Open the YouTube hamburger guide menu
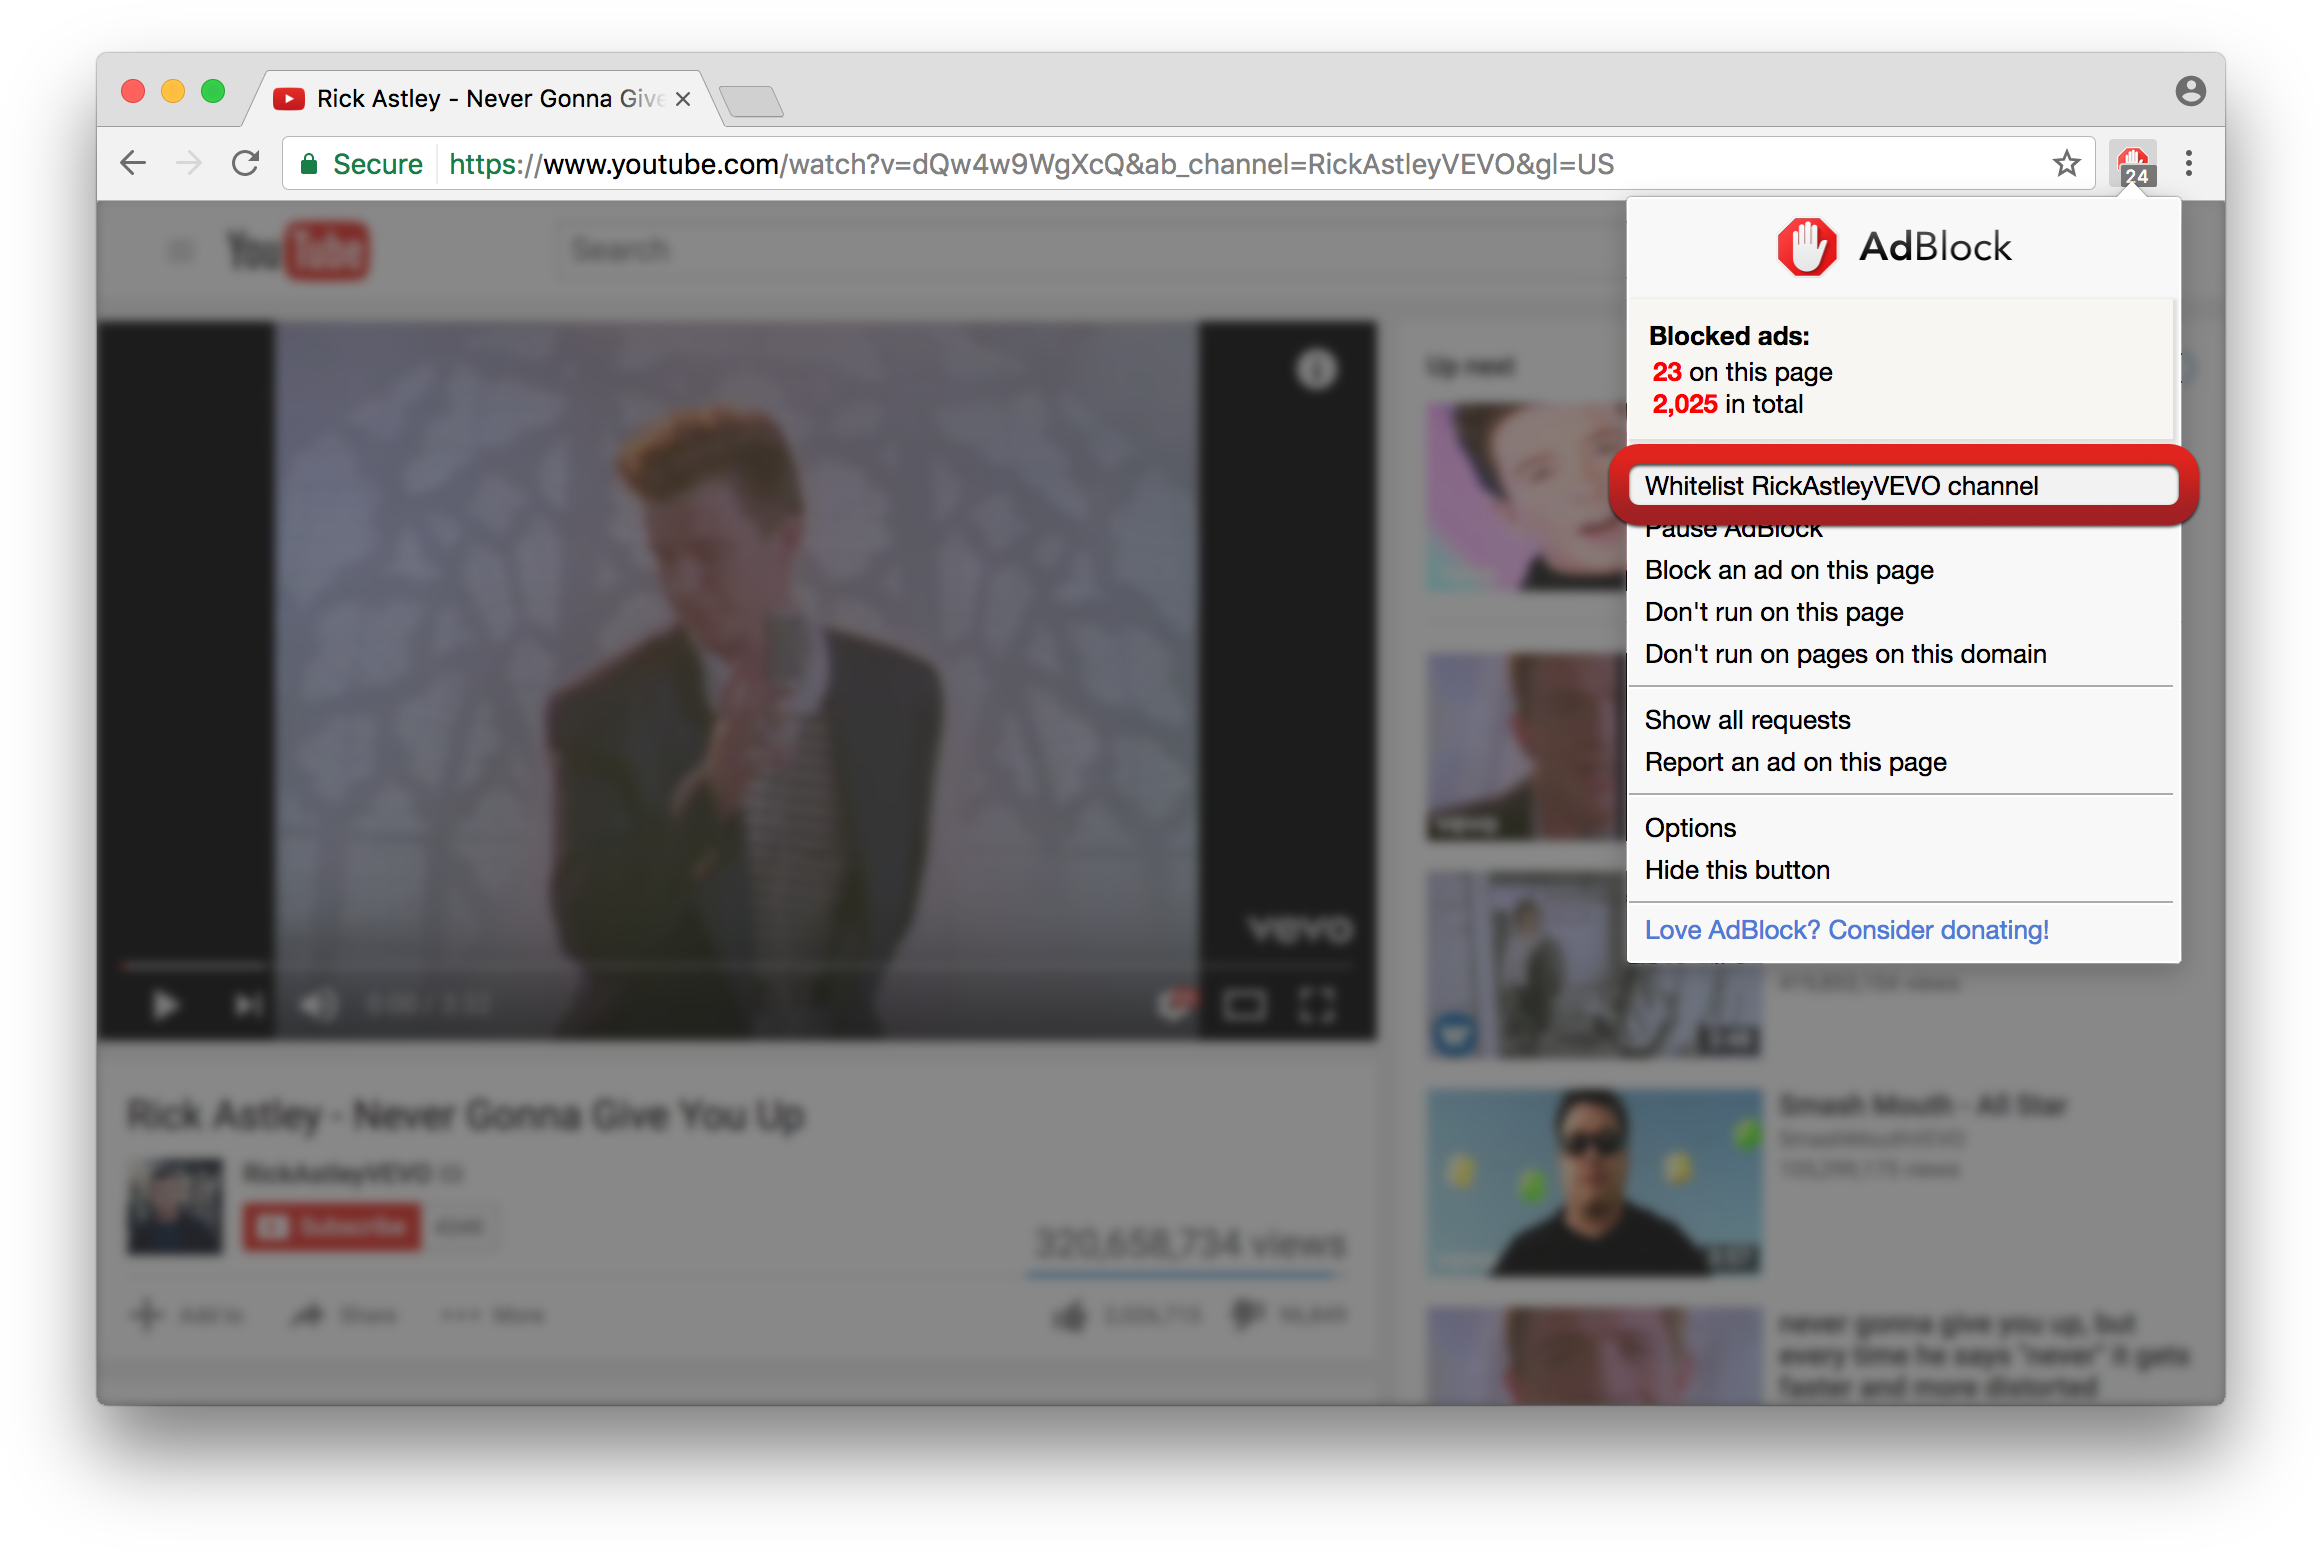 180,250
